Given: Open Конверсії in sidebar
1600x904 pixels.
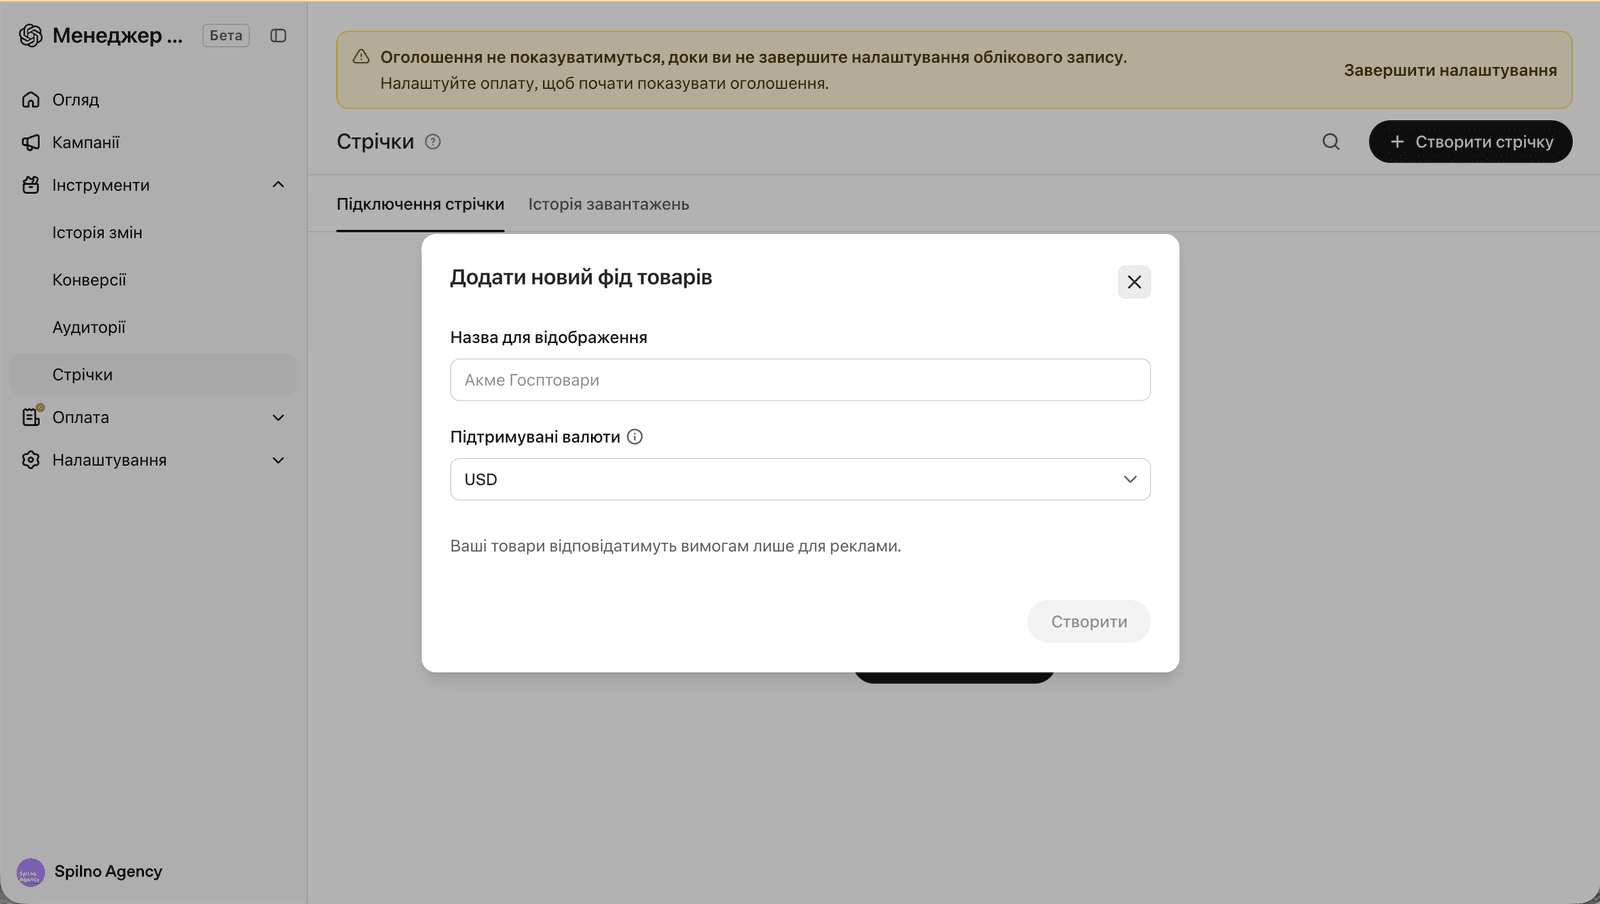Looking at the screenshot, I should click(89, 280).
